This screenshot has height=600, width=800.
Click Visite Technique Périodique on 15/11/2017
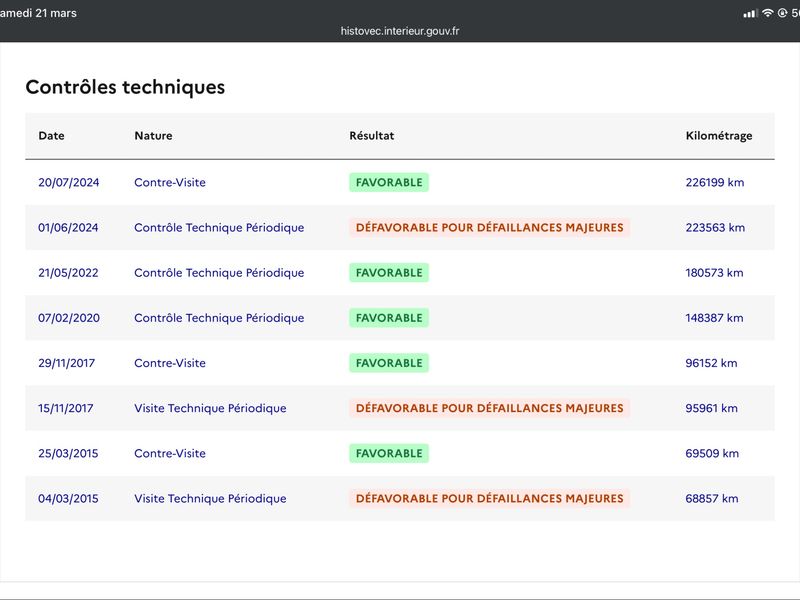210,408
